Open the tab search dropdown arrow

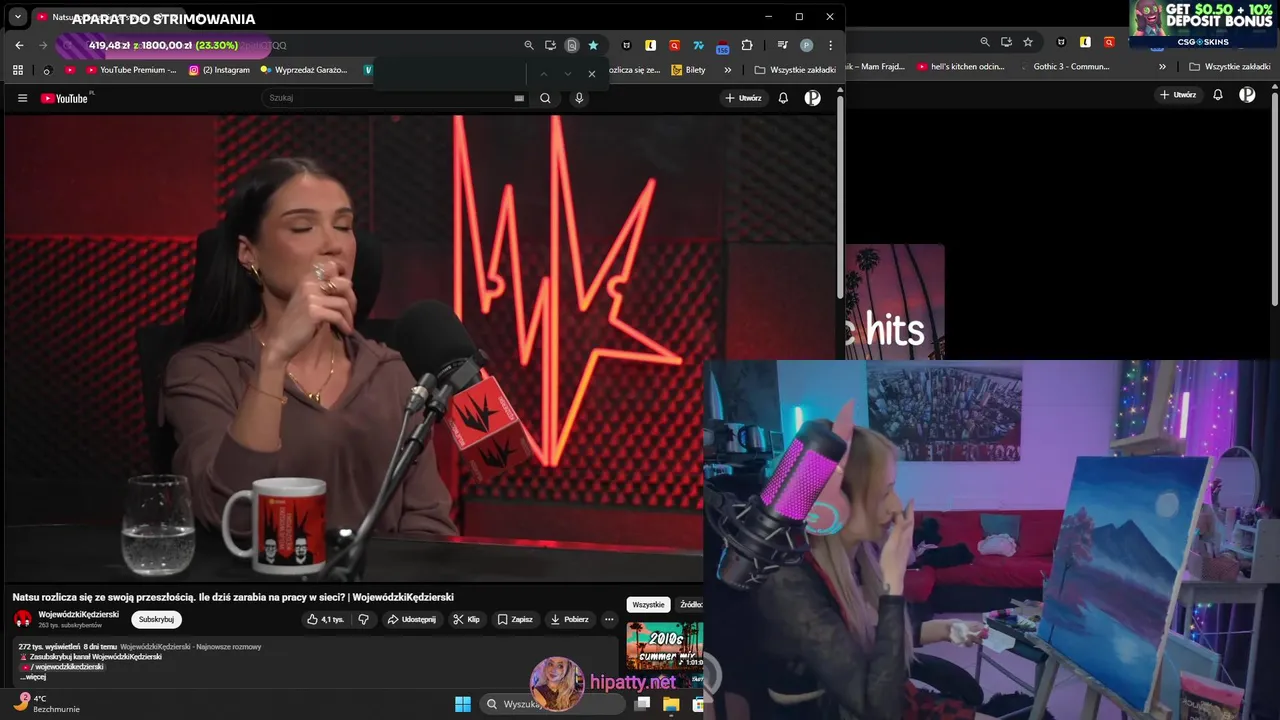click(x=18, y=17)
